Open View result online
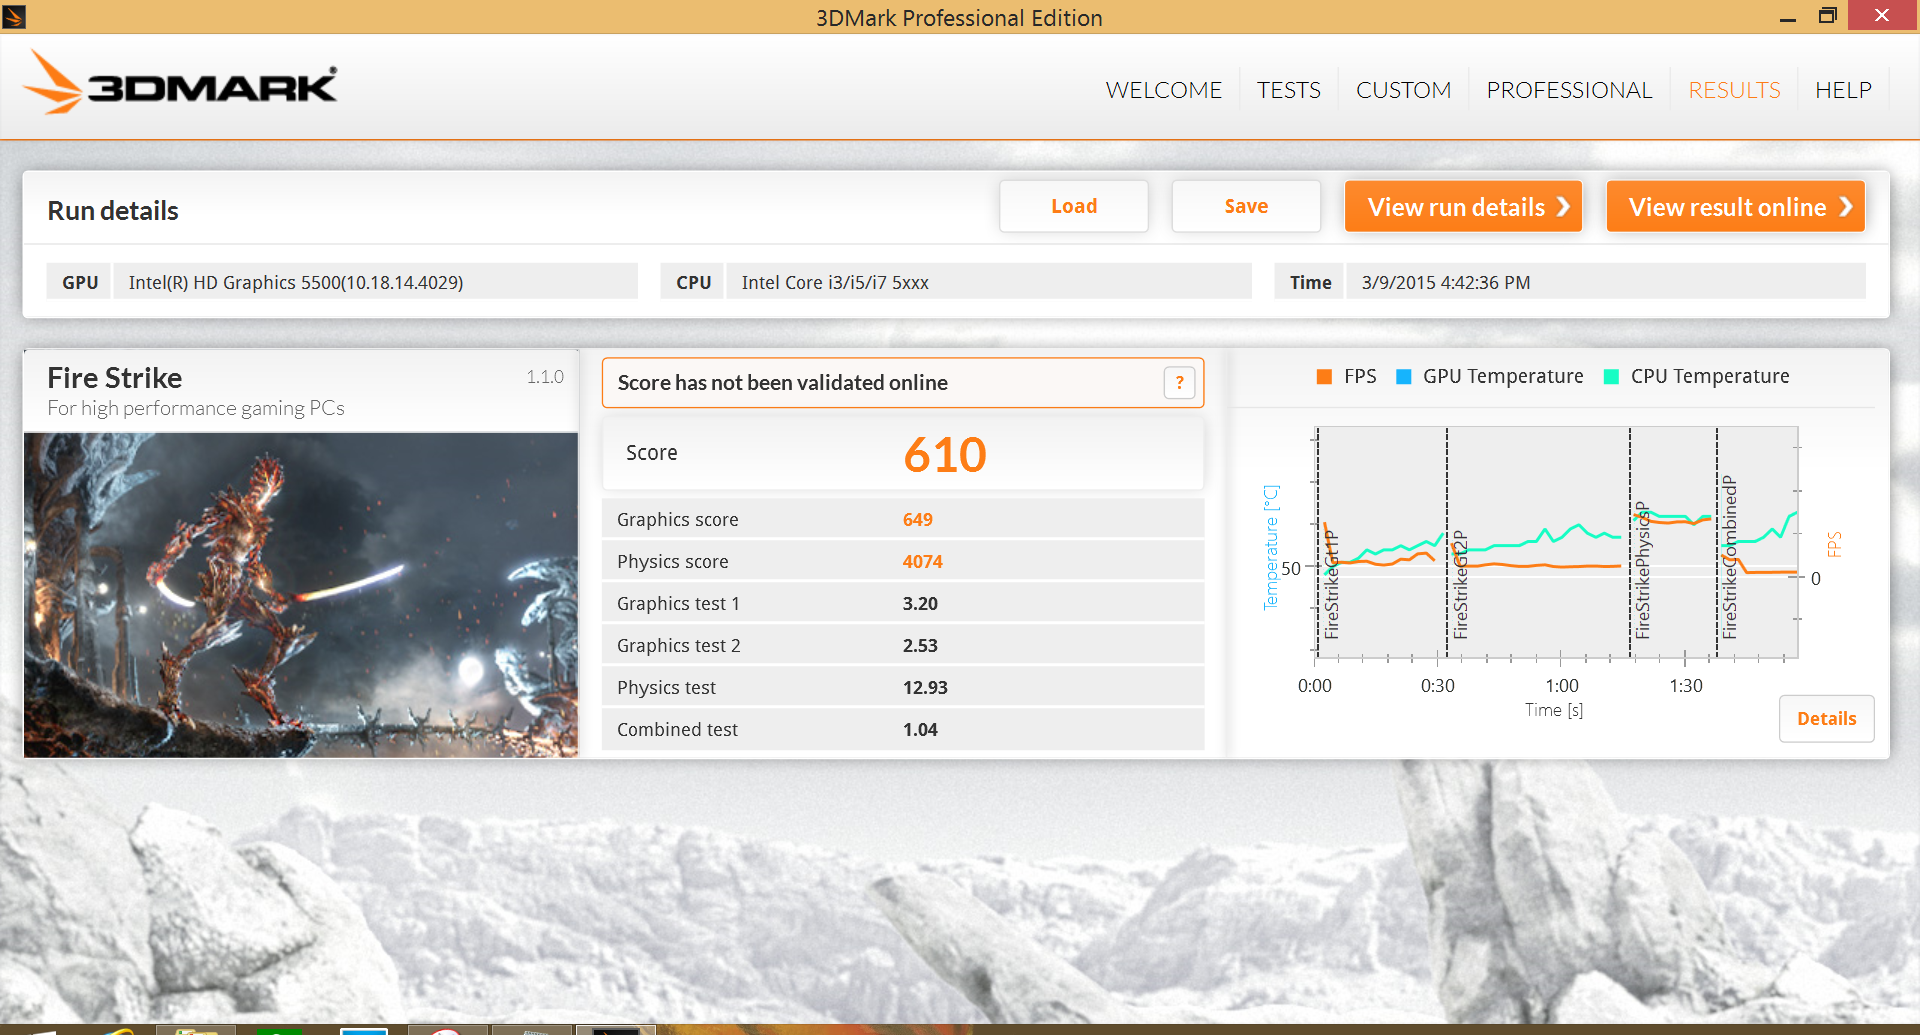 [1735, 206]
